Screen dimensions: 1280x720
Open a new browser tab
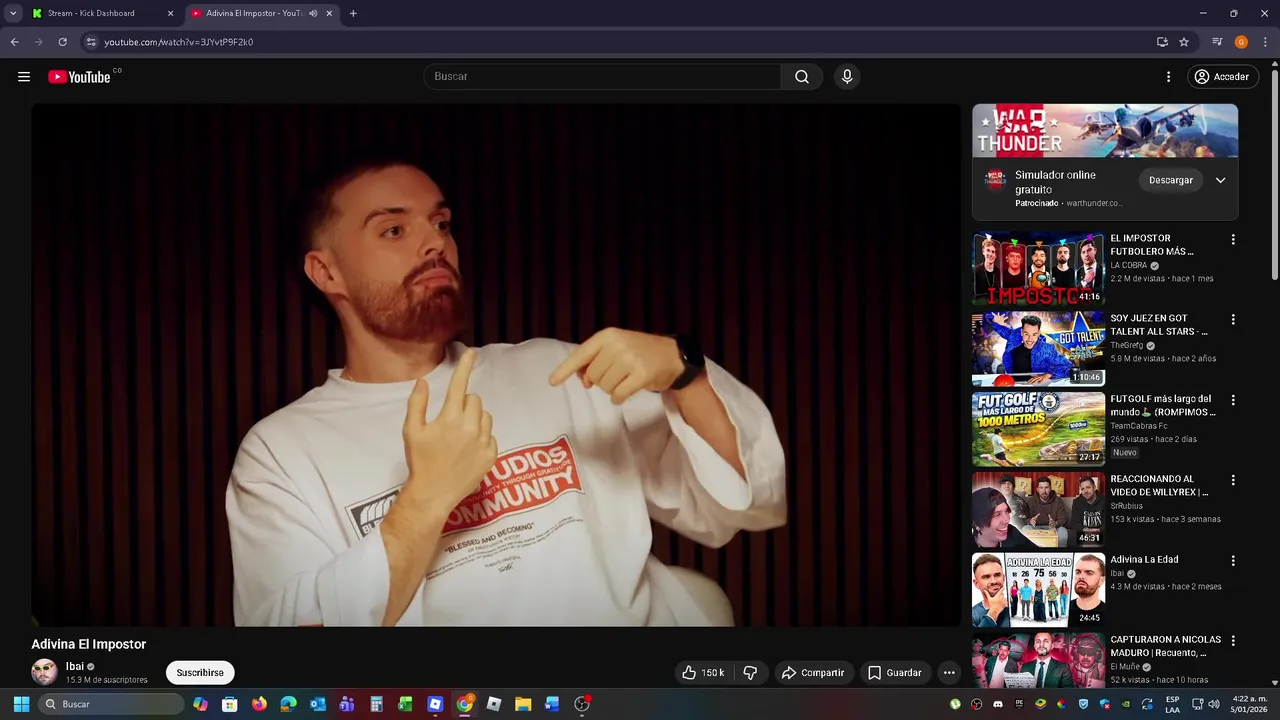click(353, 13)
